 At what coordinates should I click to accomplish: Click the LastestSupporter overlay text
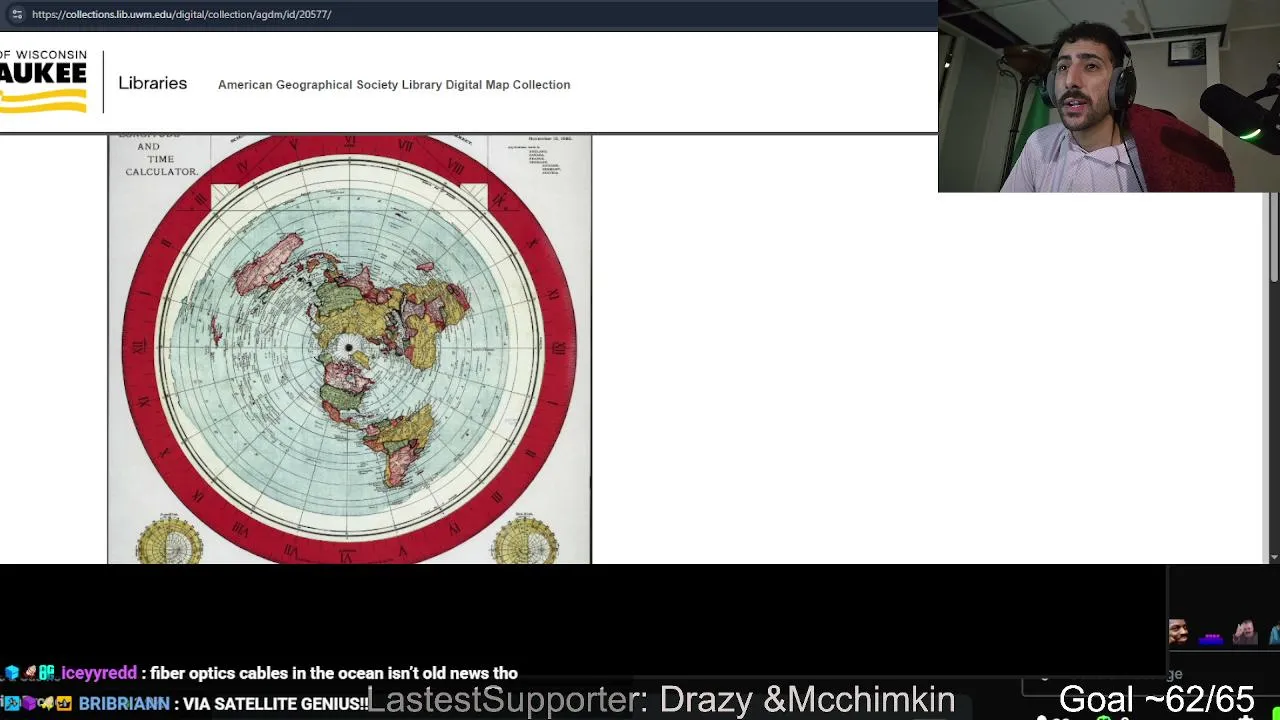[661, 700]
